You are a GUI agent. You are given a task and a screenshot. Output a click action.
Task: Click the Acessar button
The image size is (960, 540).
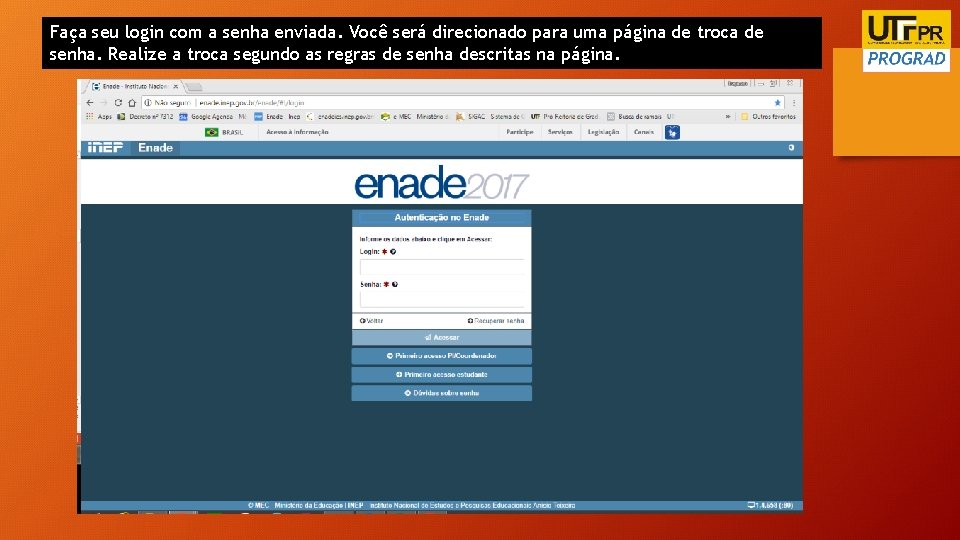tap(441, 337)
